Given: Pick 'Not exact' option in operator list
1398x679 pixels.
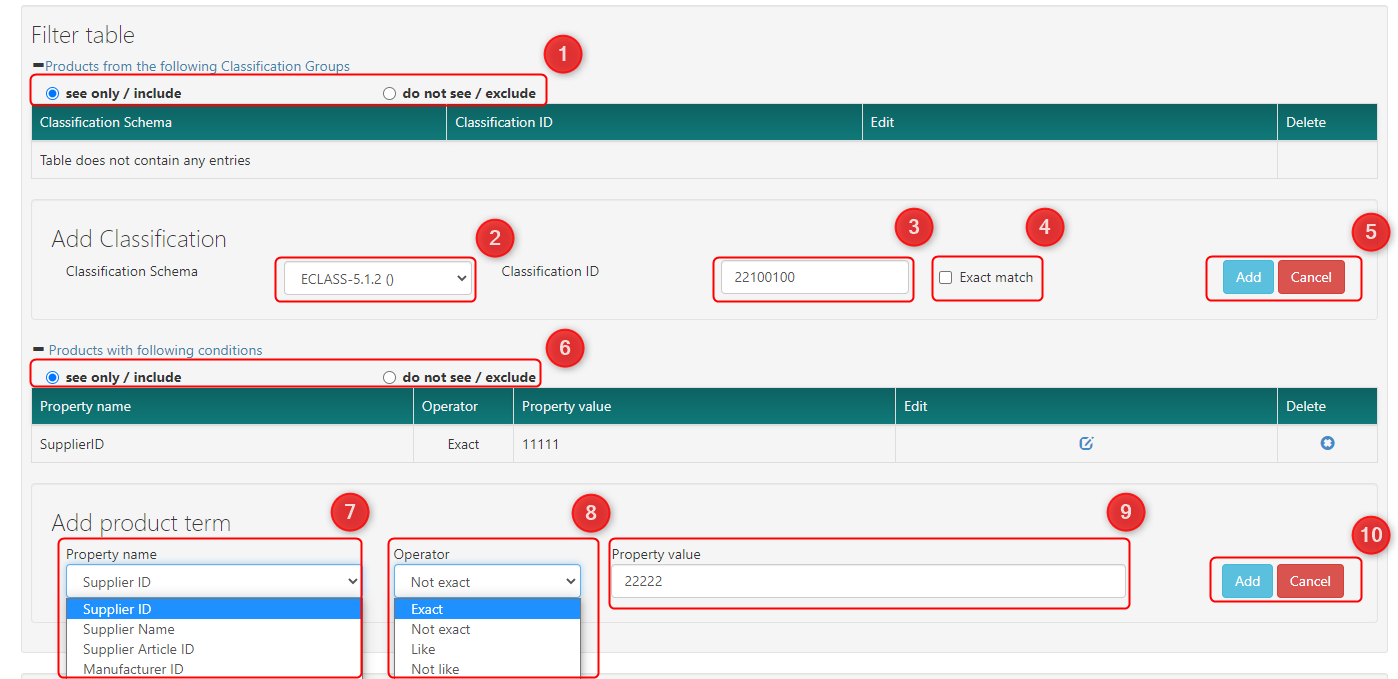Looking at the screenshot, I should point(440,630).
